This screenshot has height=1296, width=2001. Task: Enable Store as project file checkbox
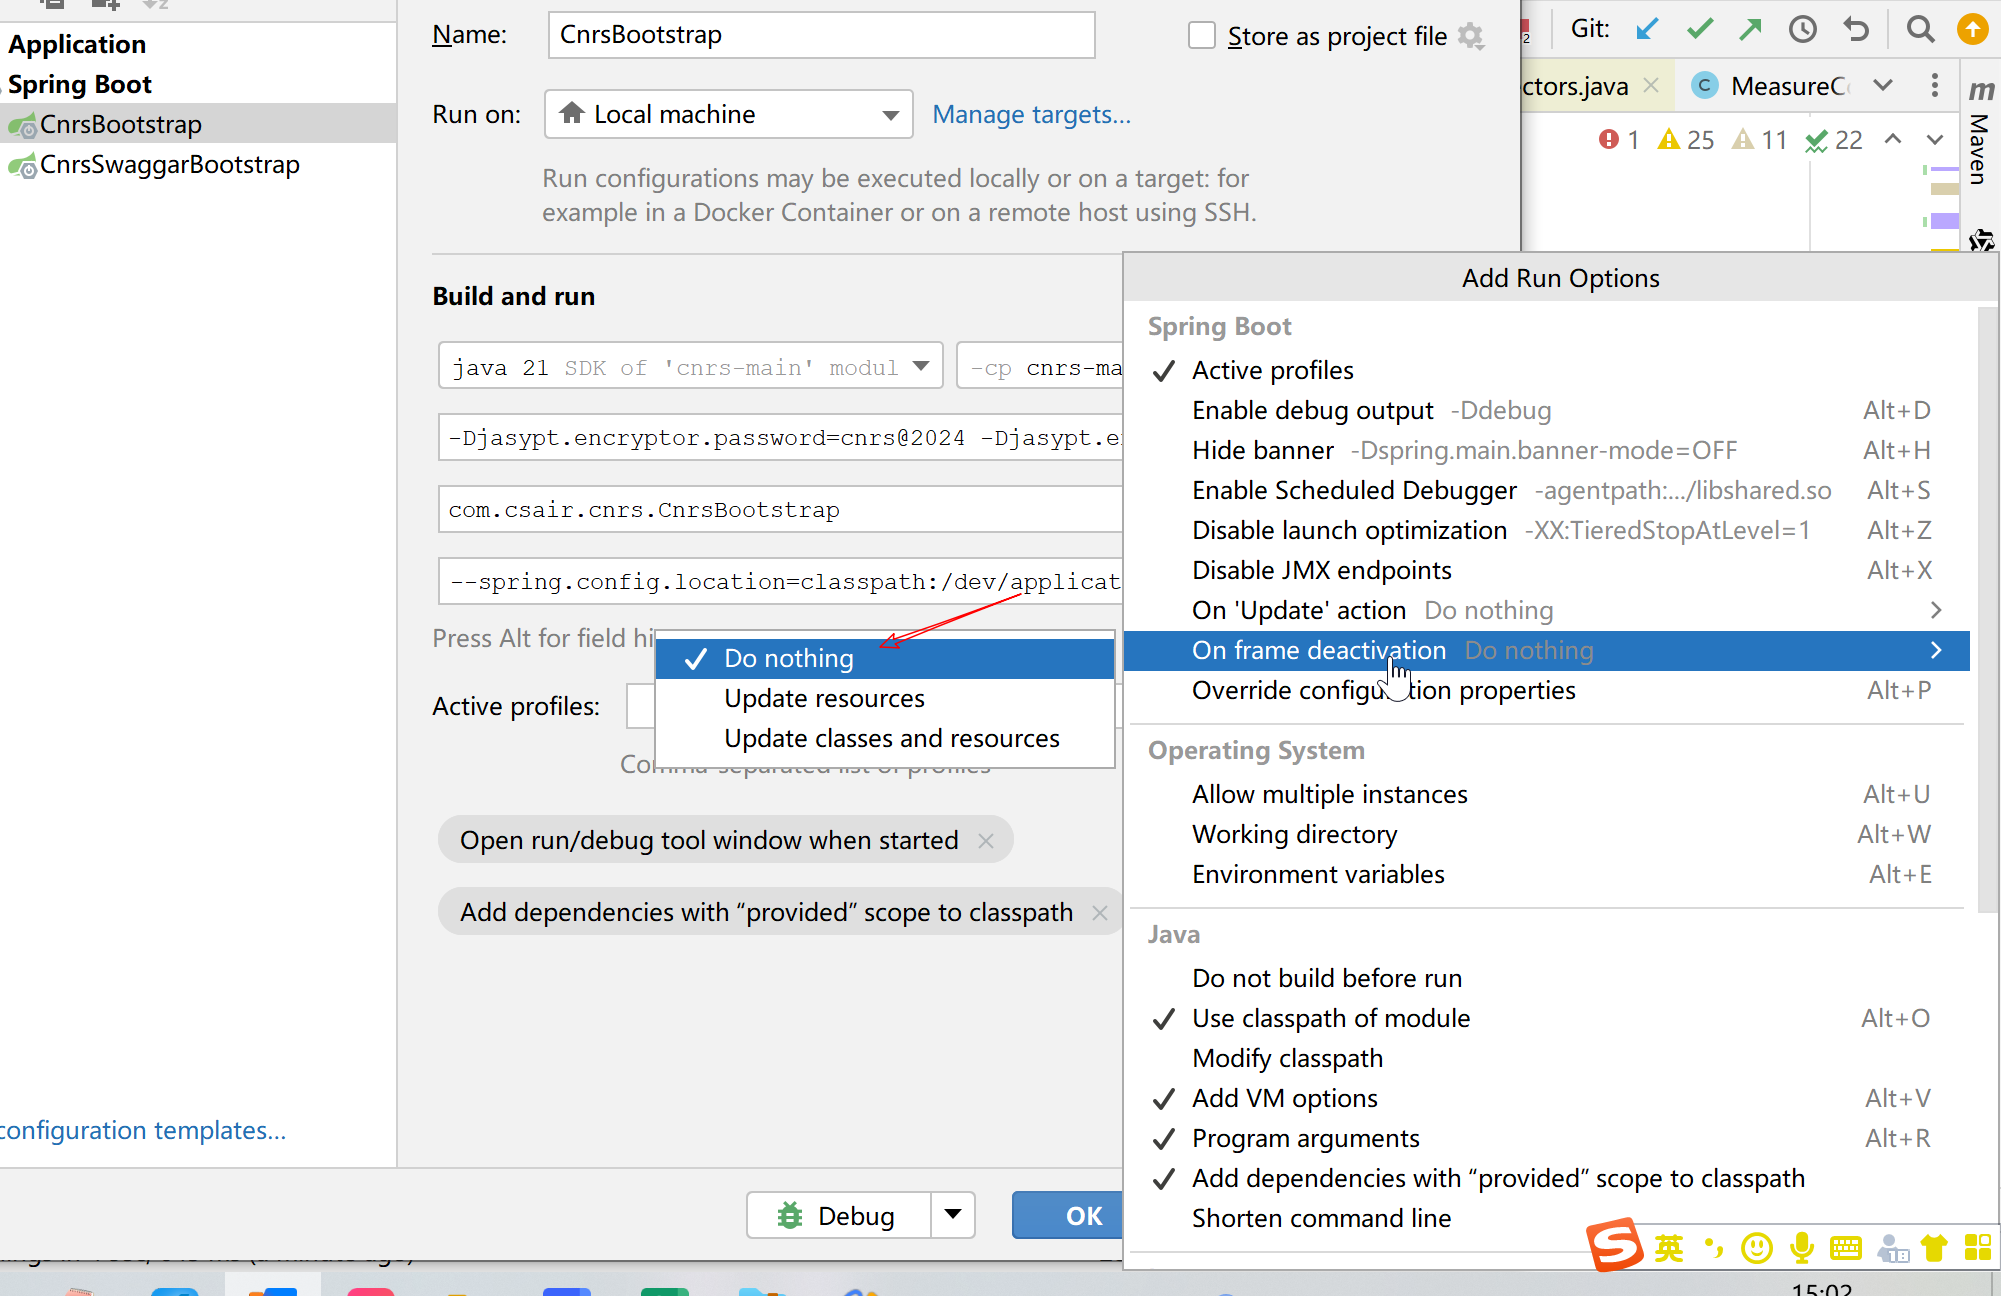[1201, 36]
